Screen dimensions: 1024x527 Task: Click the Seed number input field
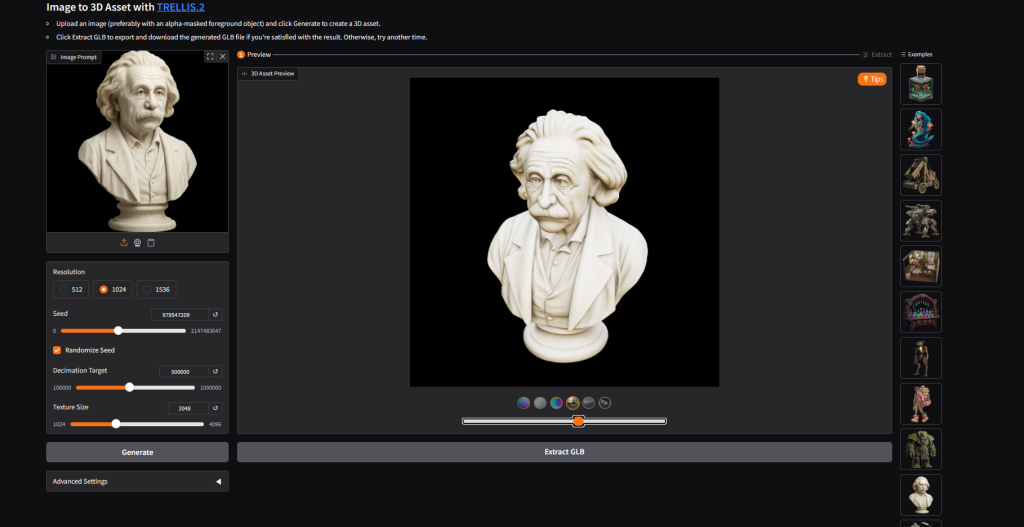(179, 314)
